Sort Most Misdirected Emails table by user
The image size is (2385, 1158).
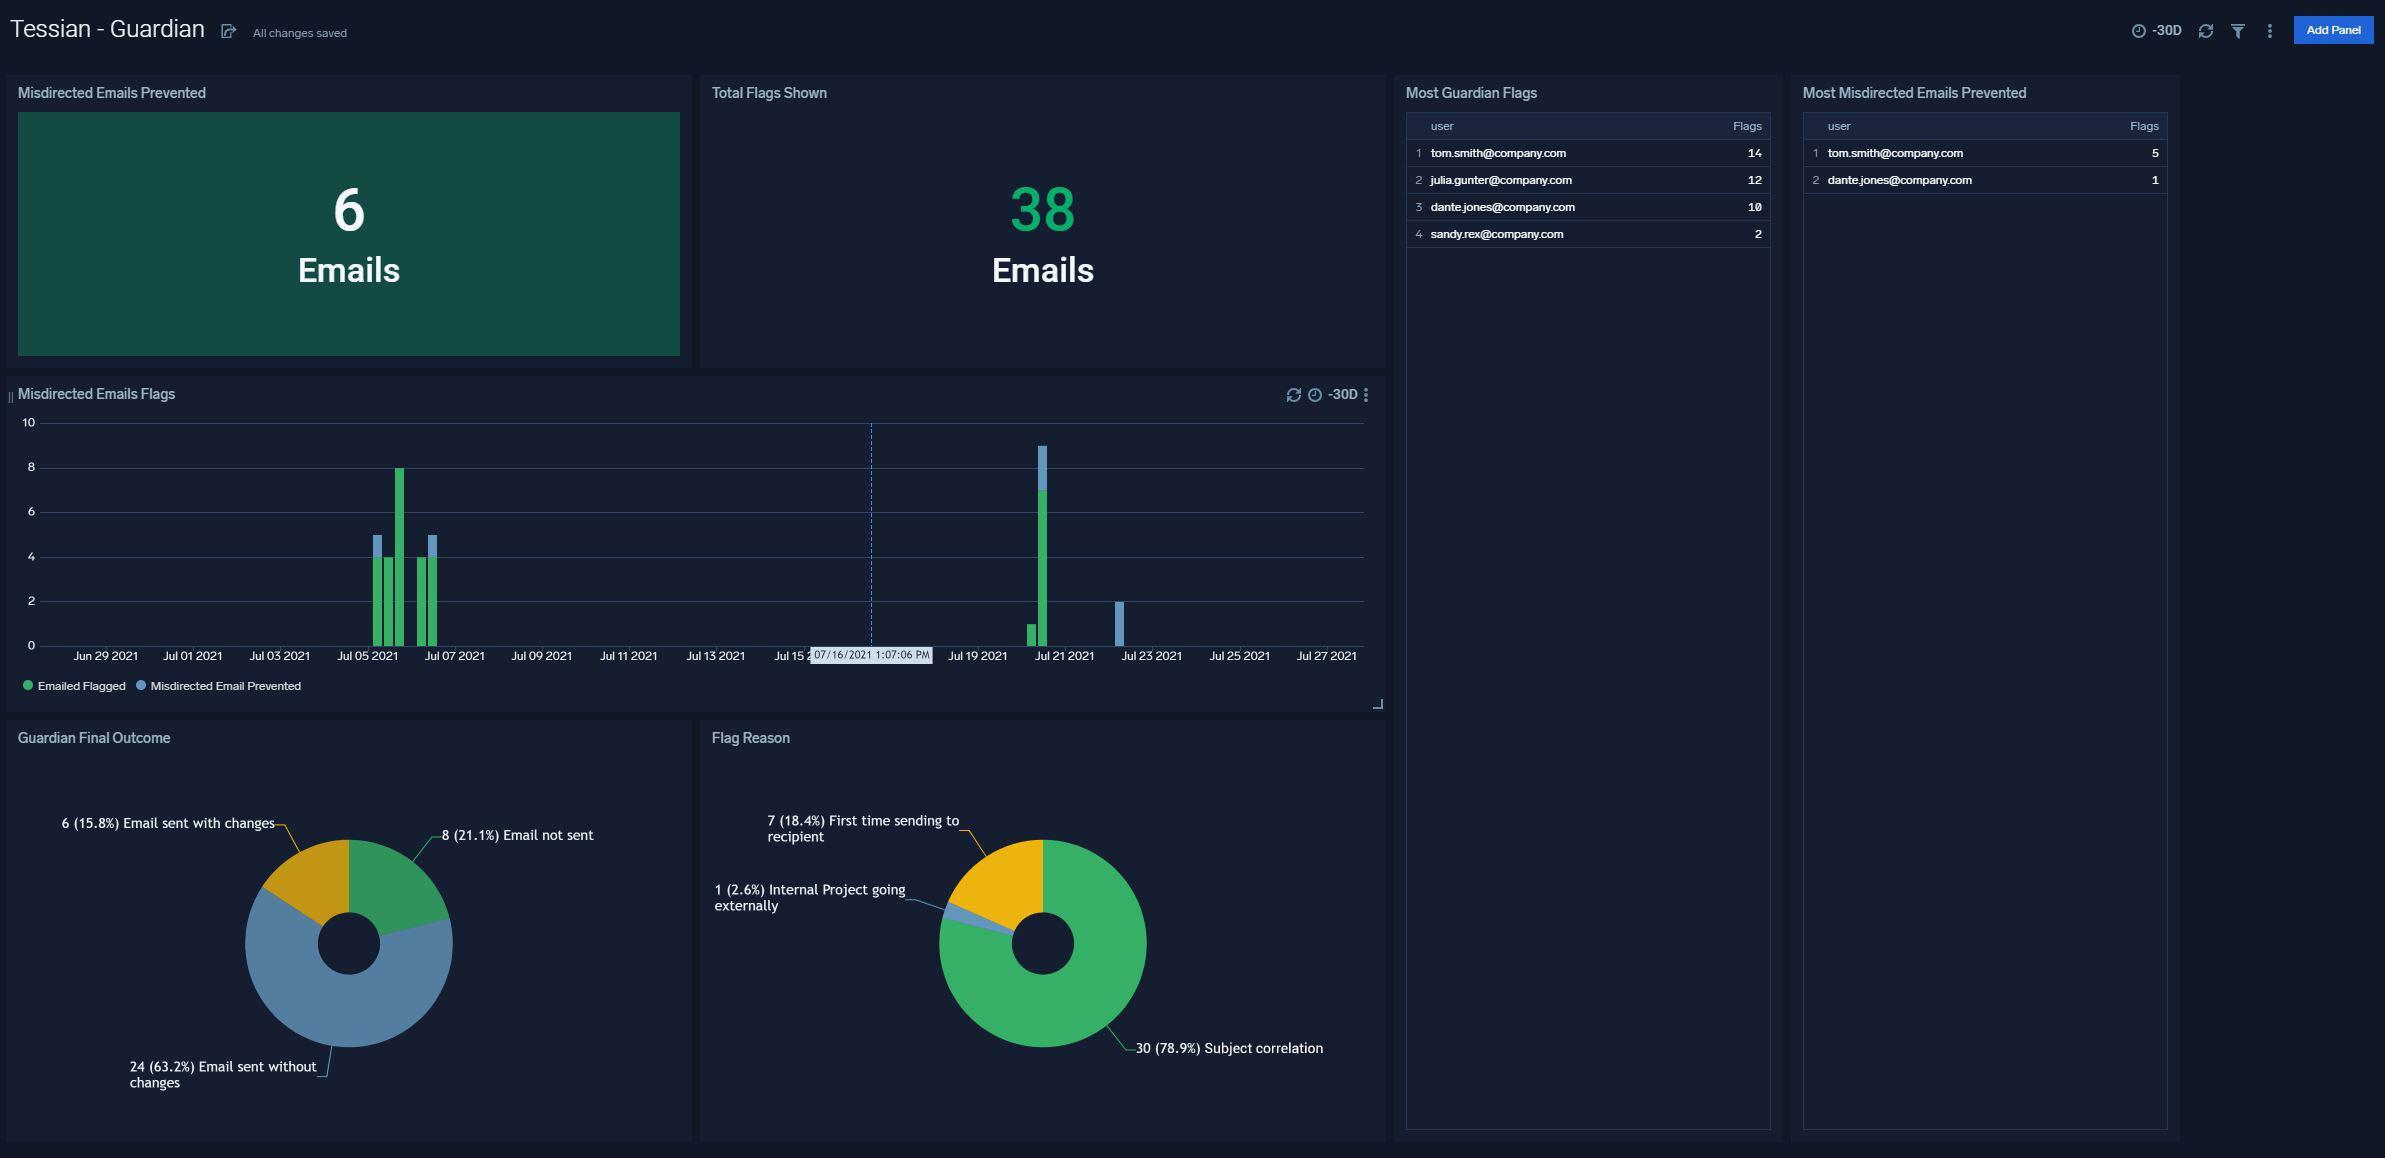click(x=1838, y=126)
